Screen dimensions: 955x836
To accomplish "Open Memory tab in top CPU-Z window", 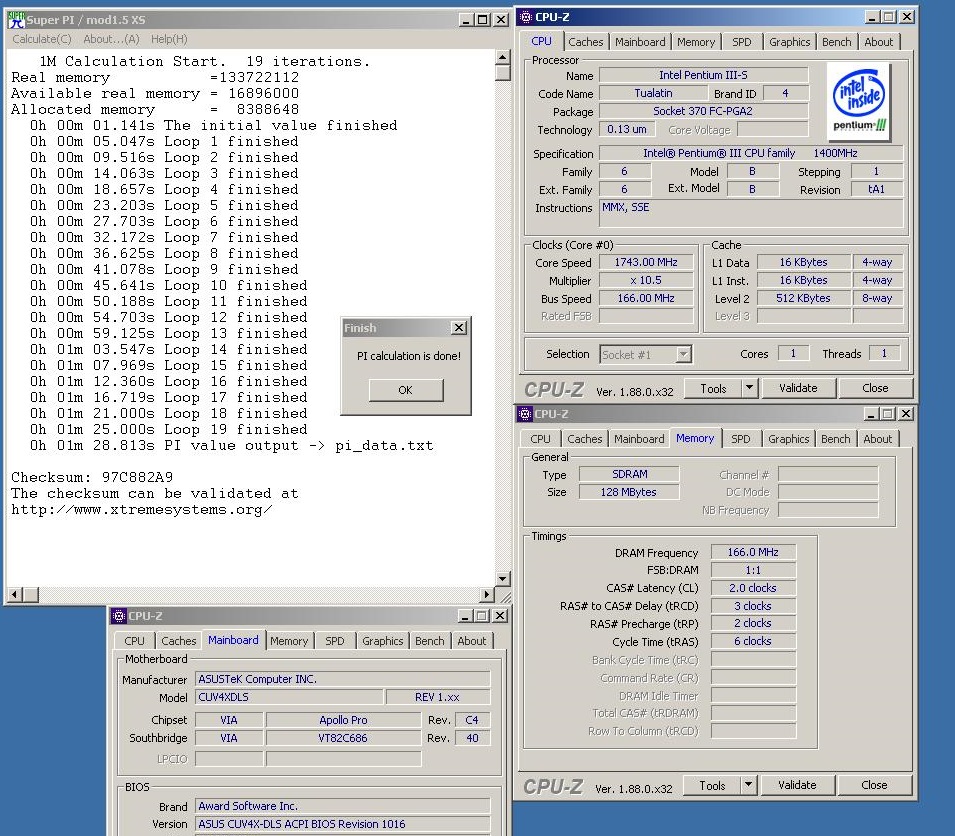I will click(696, 42).
